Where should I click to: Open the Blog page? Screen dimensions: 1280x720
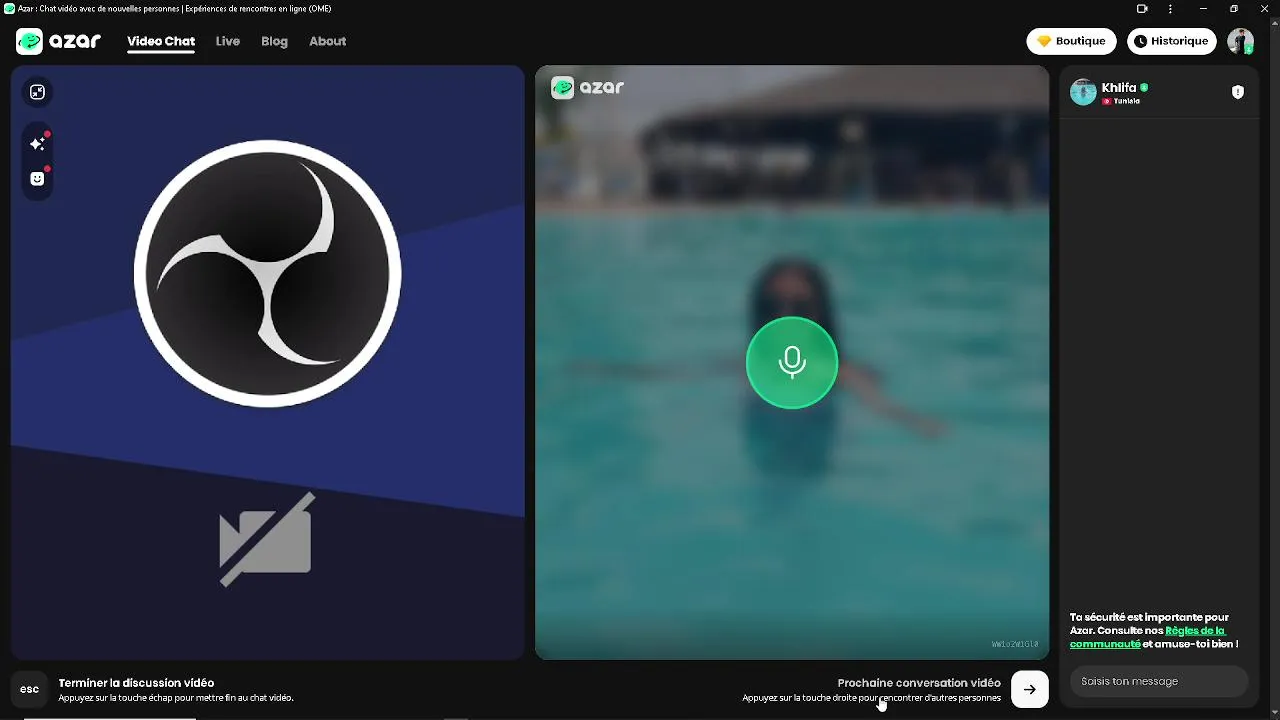click(x=274, y=41)
